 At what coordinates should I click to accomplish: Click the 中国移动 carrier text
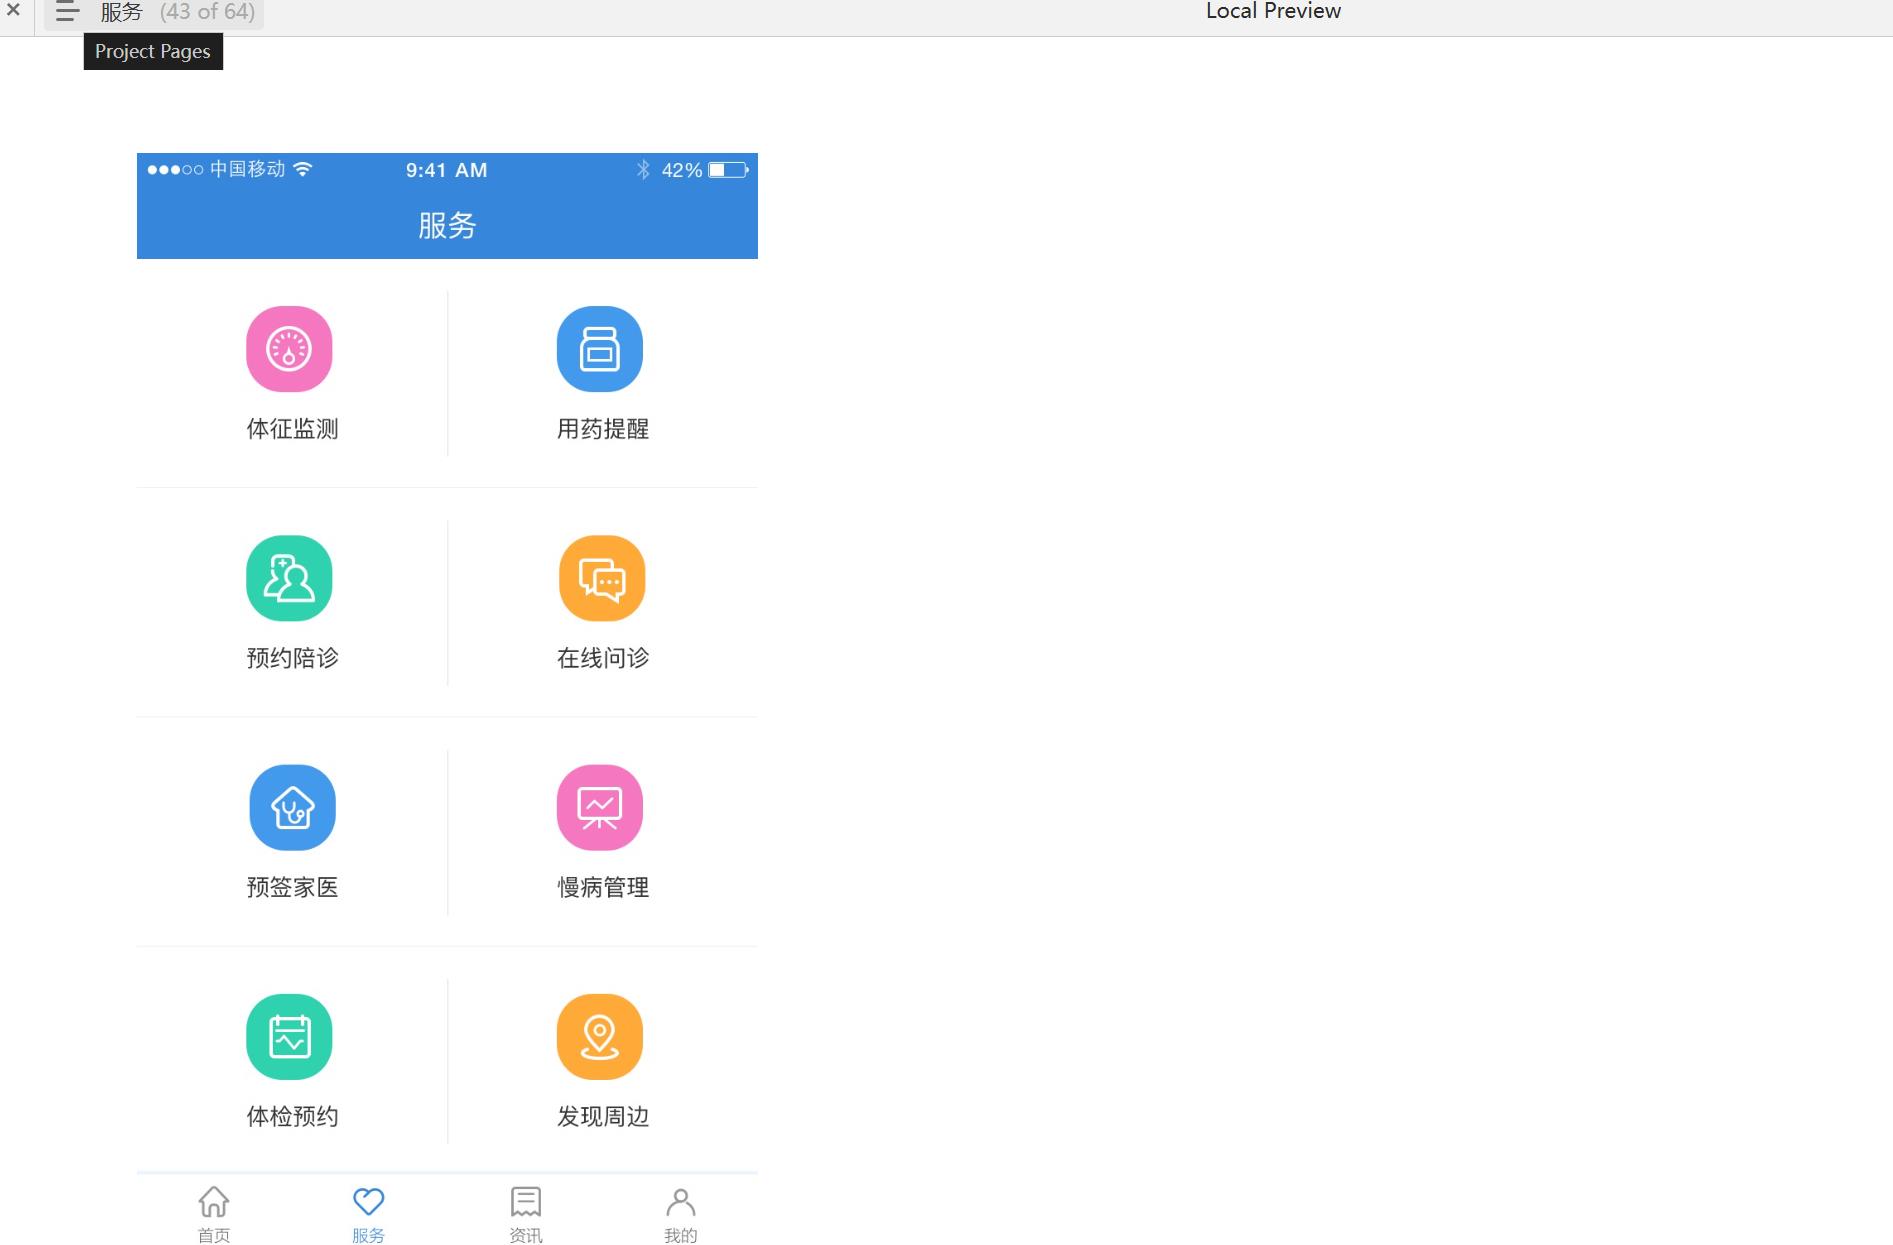point(247,169)
